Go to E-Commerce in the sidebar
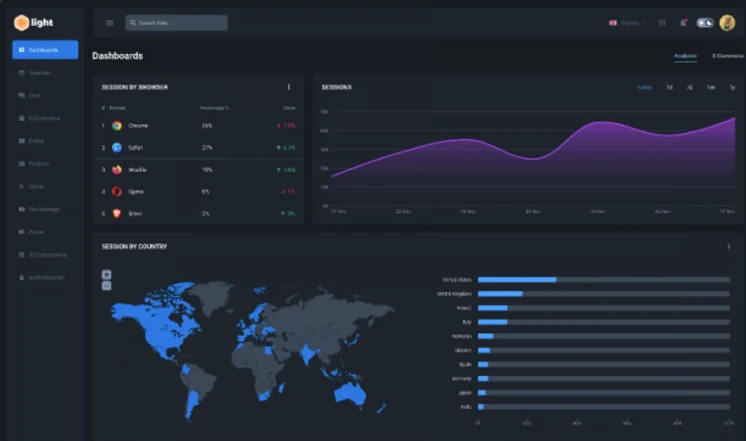This screenshot has height=441, width=746. [x=44, y=118]
